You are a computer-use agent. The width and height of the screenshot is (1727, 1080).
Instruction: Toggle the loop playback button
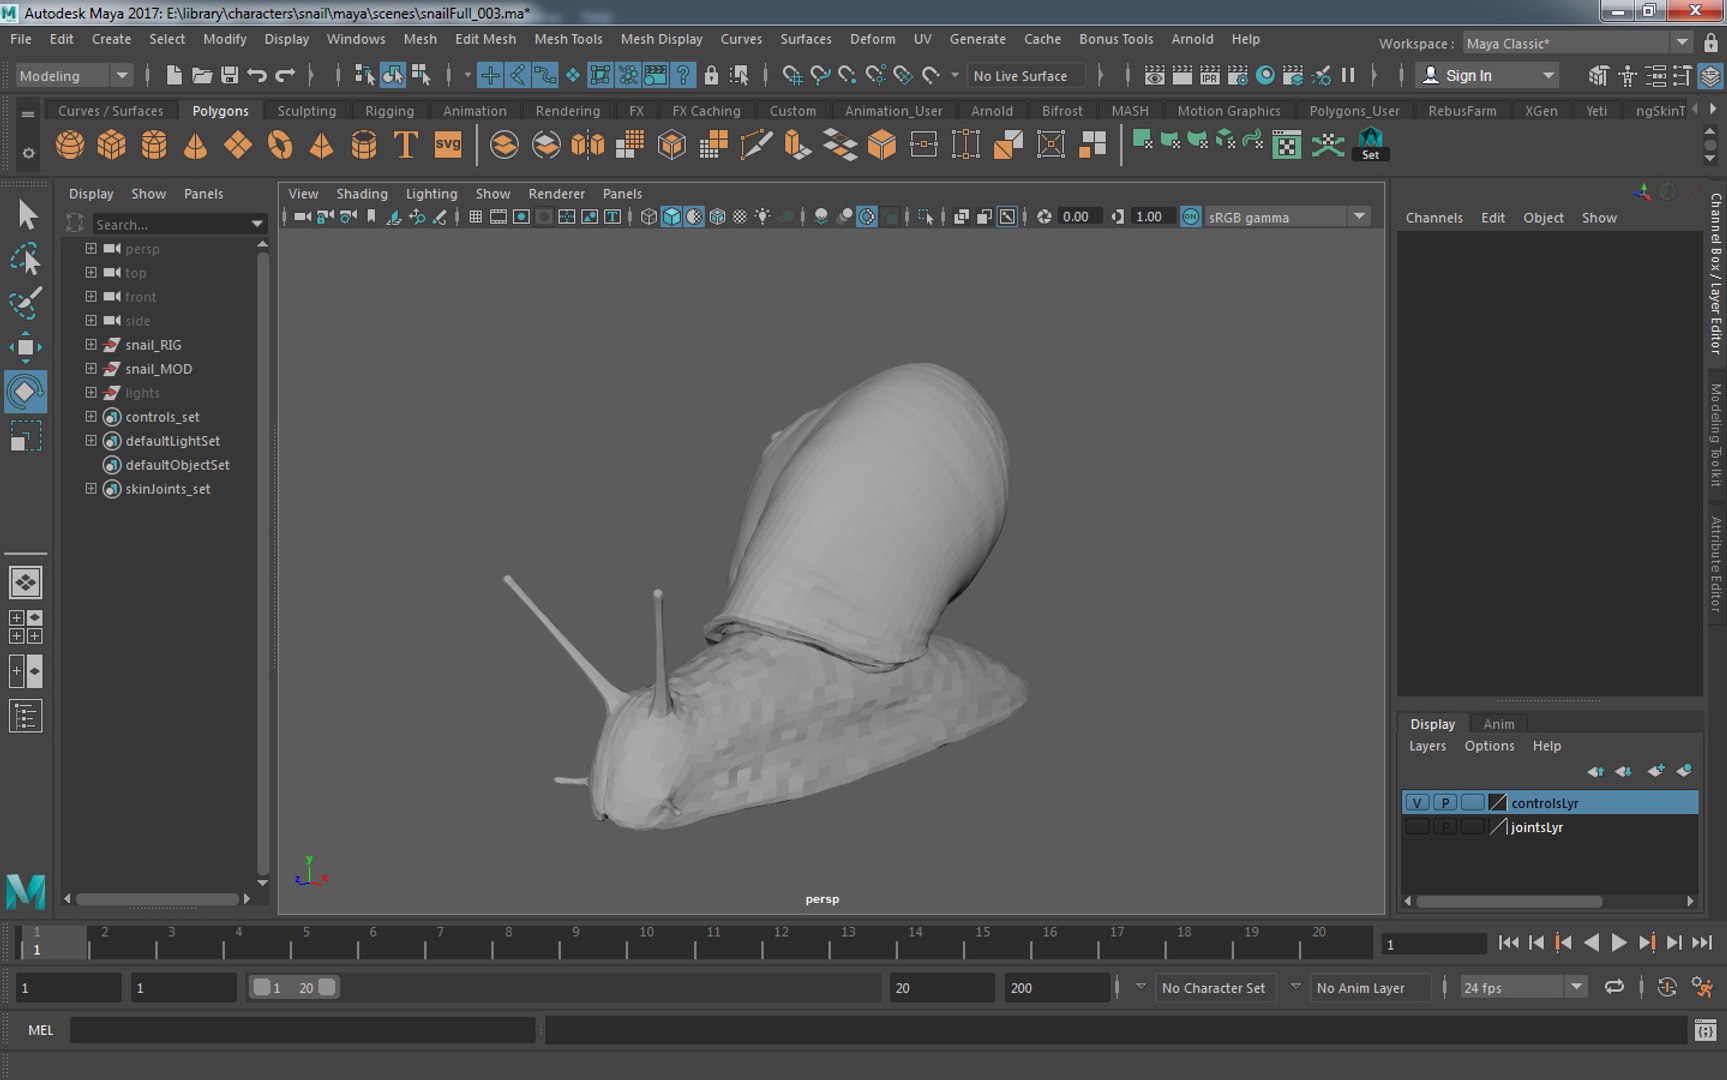1614,988
